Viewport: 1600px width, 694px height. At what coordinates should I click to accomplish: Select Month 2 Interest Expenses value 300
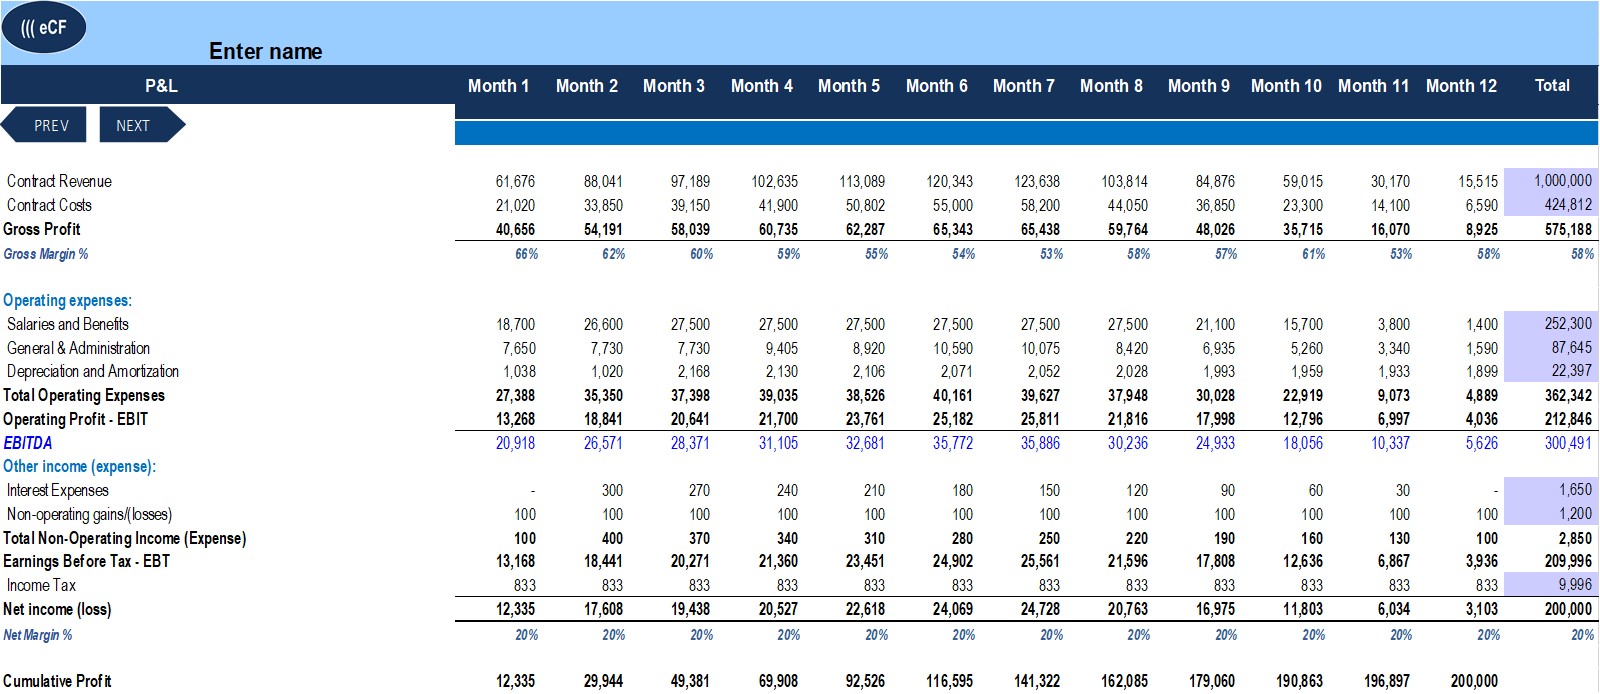(612, 490)
